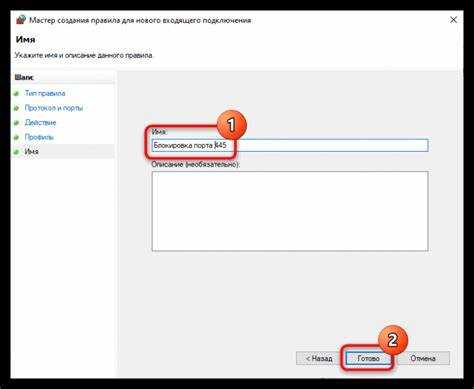Click the Имя rule name input field

click(x=290, y=145)
